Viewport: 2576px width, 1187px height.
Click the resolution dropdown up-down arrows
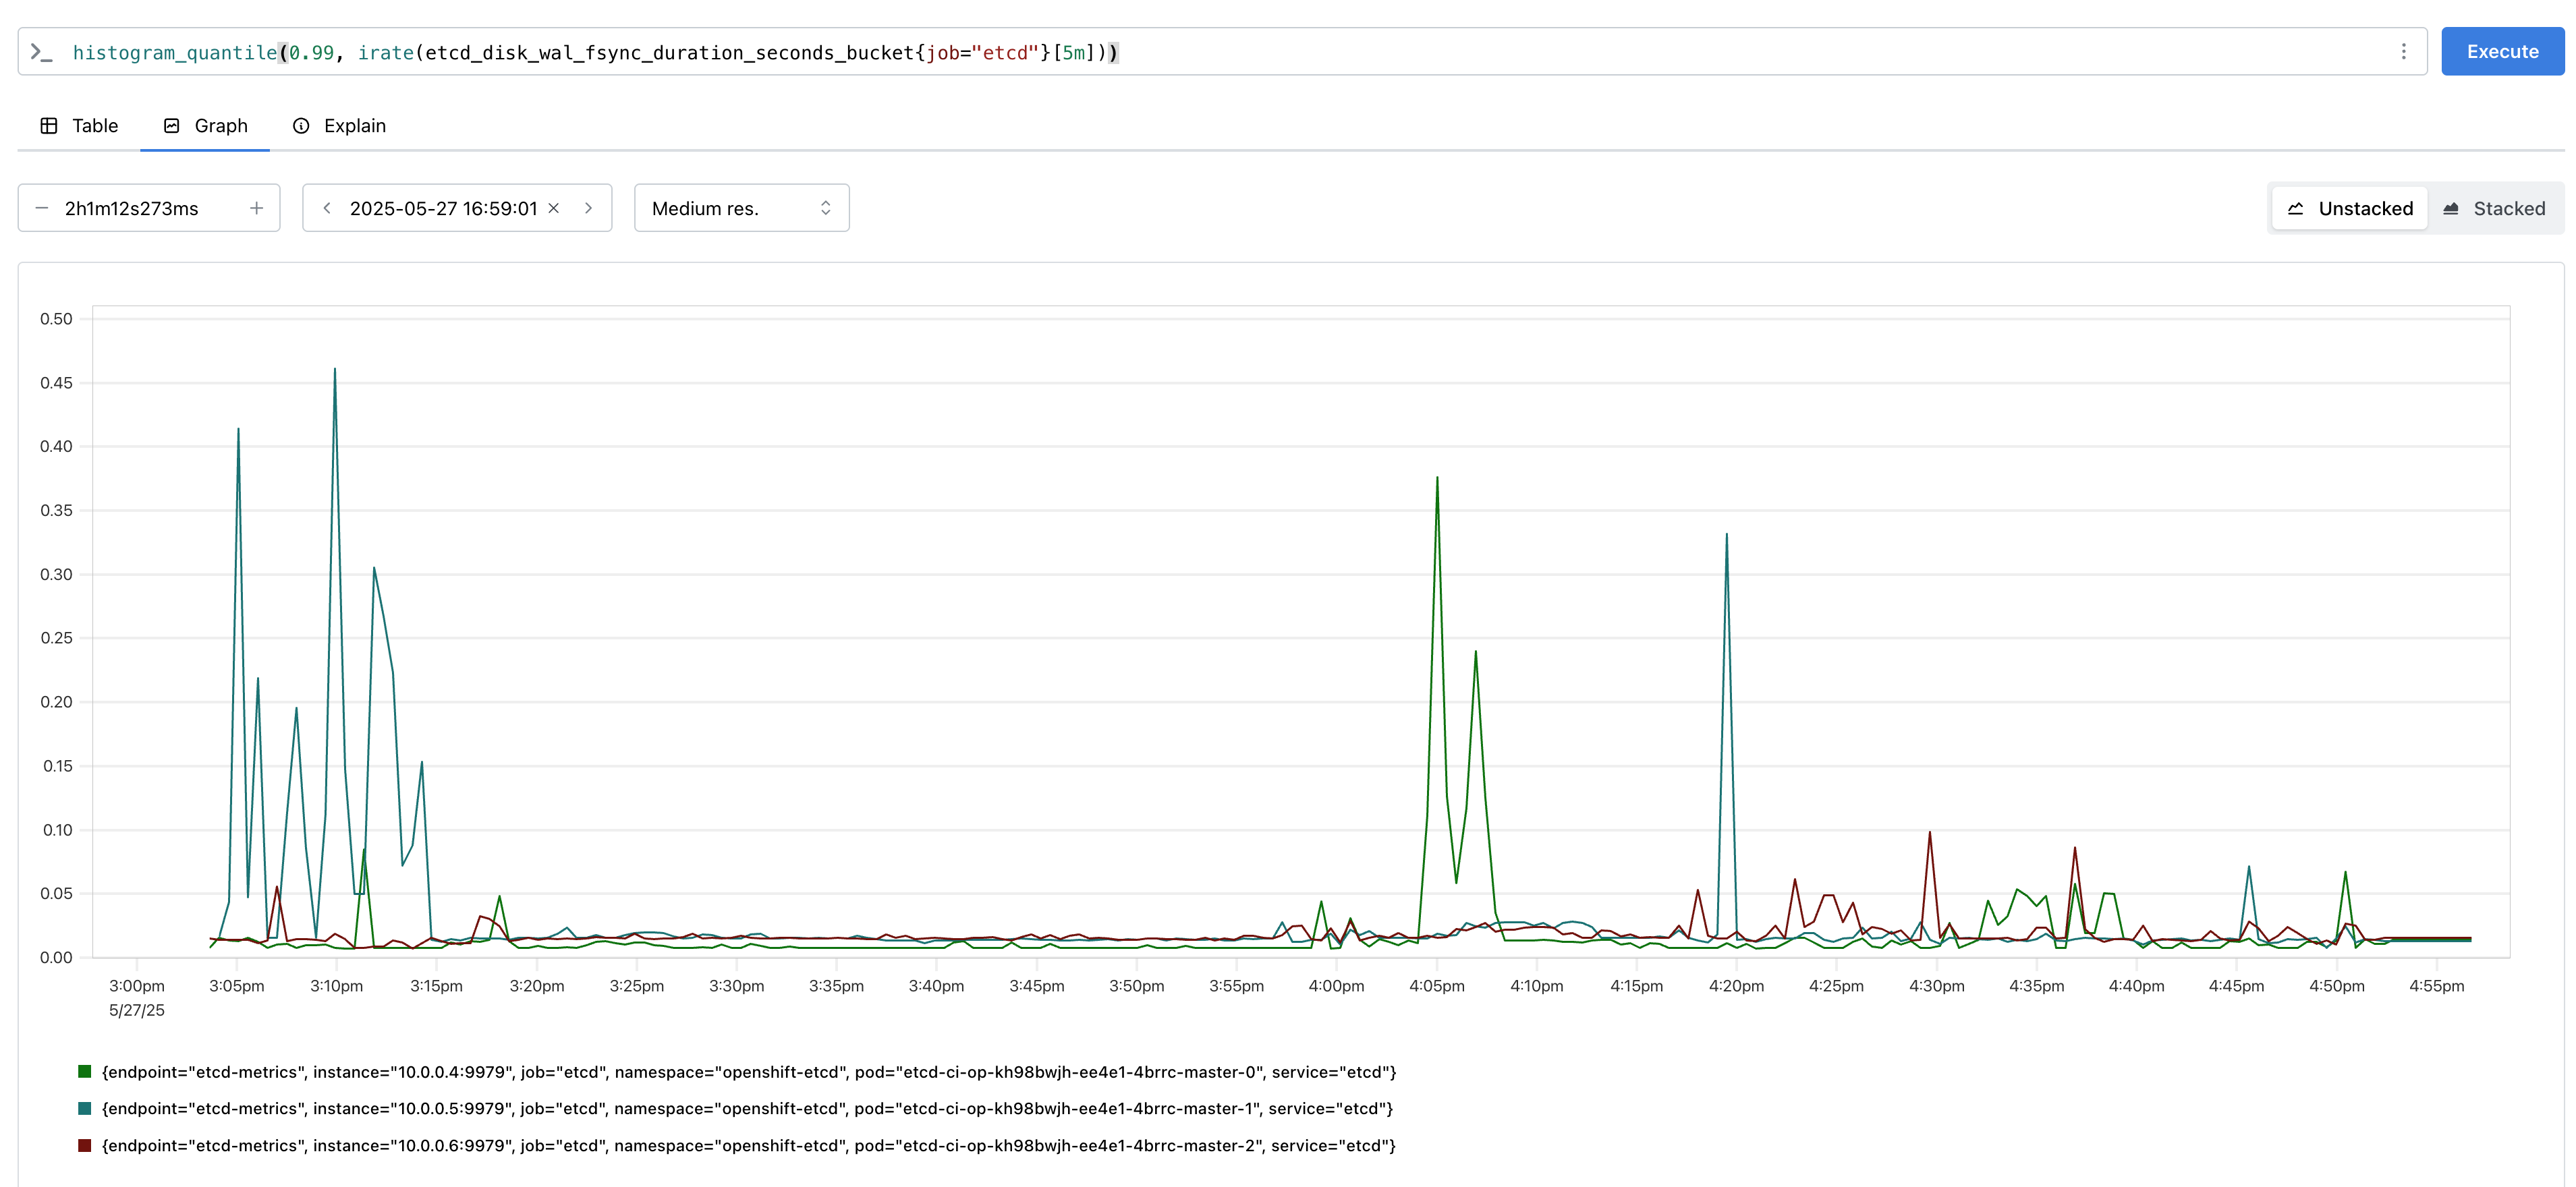825,208
